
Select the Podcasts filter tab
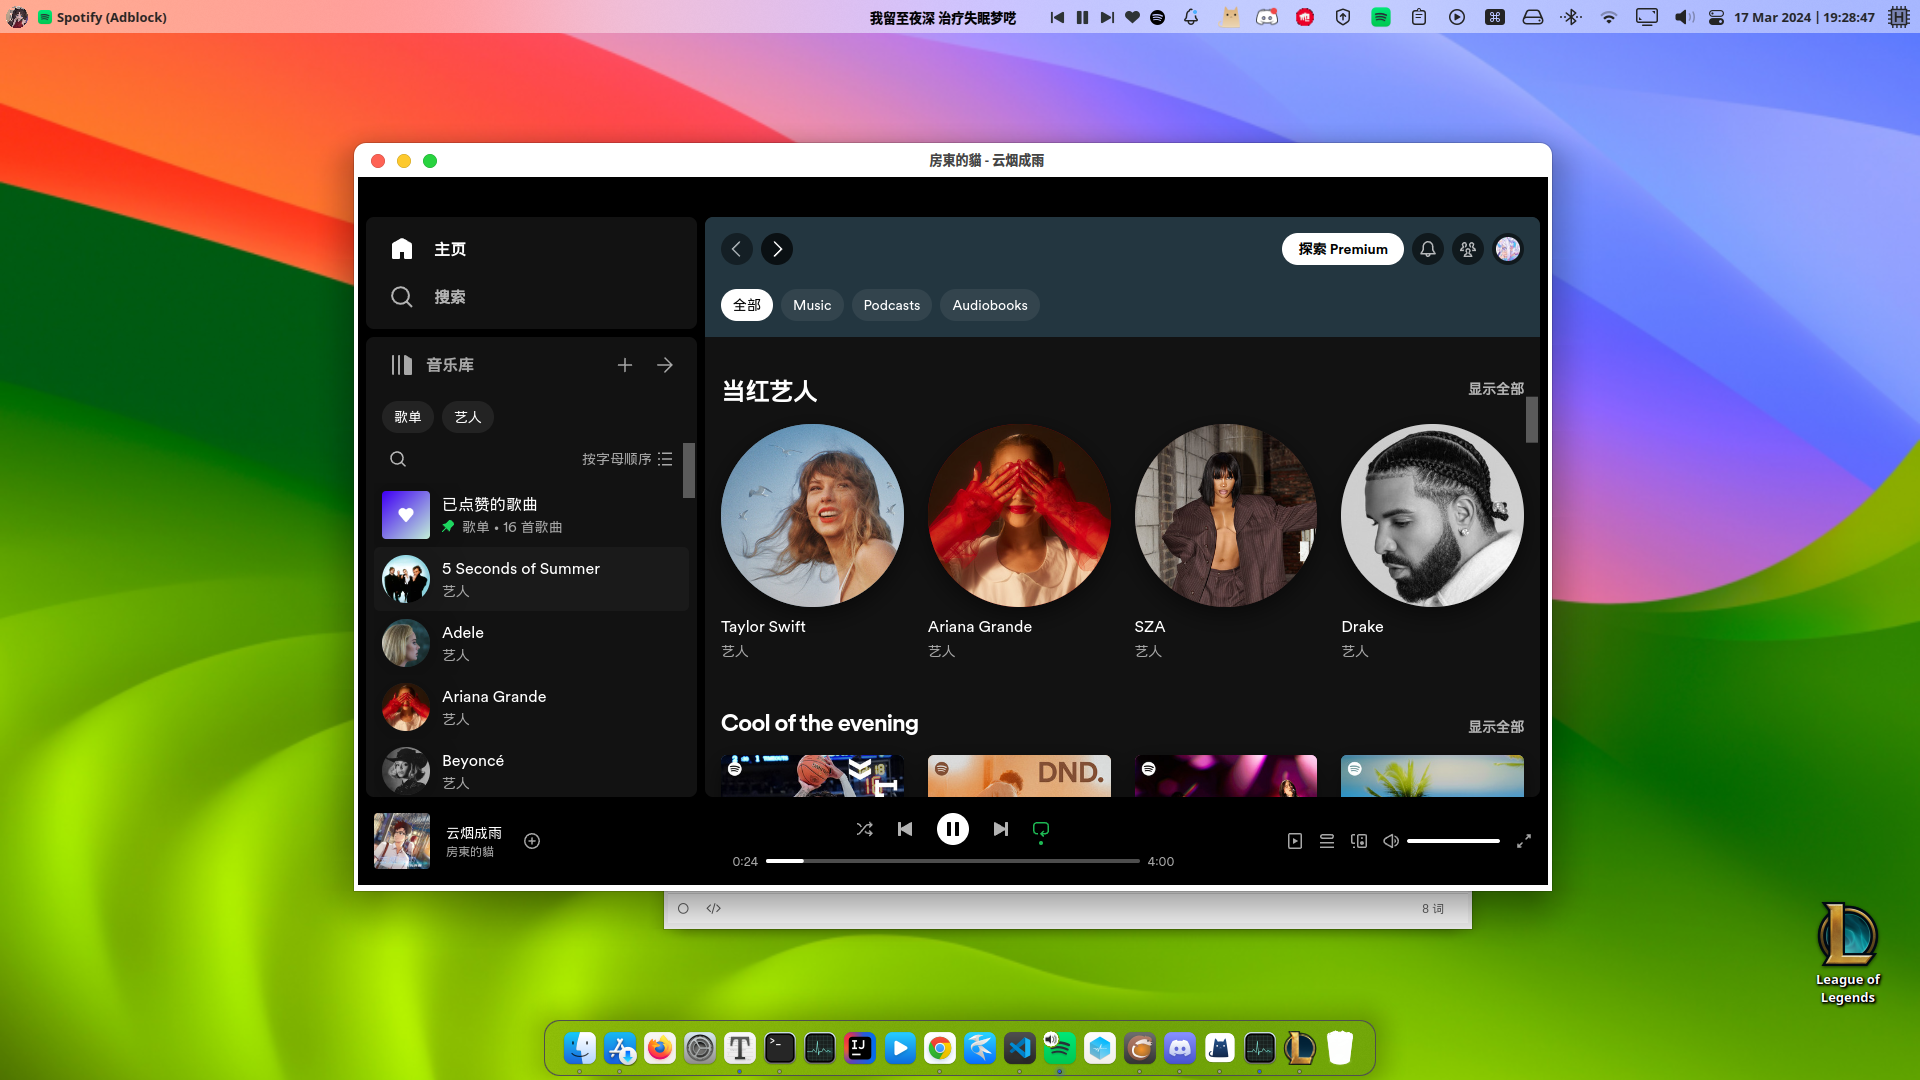pyautogui.click(x=891, y=305)
